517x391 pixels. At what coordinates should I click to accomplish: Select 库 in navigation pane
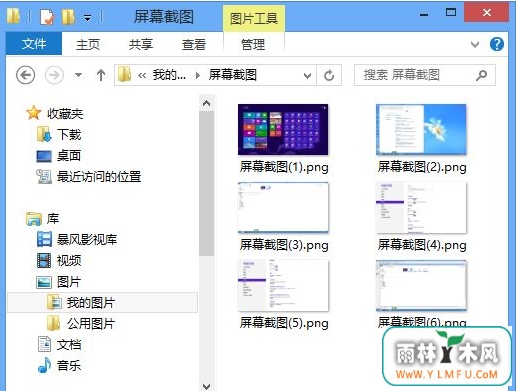pos(53,219)
